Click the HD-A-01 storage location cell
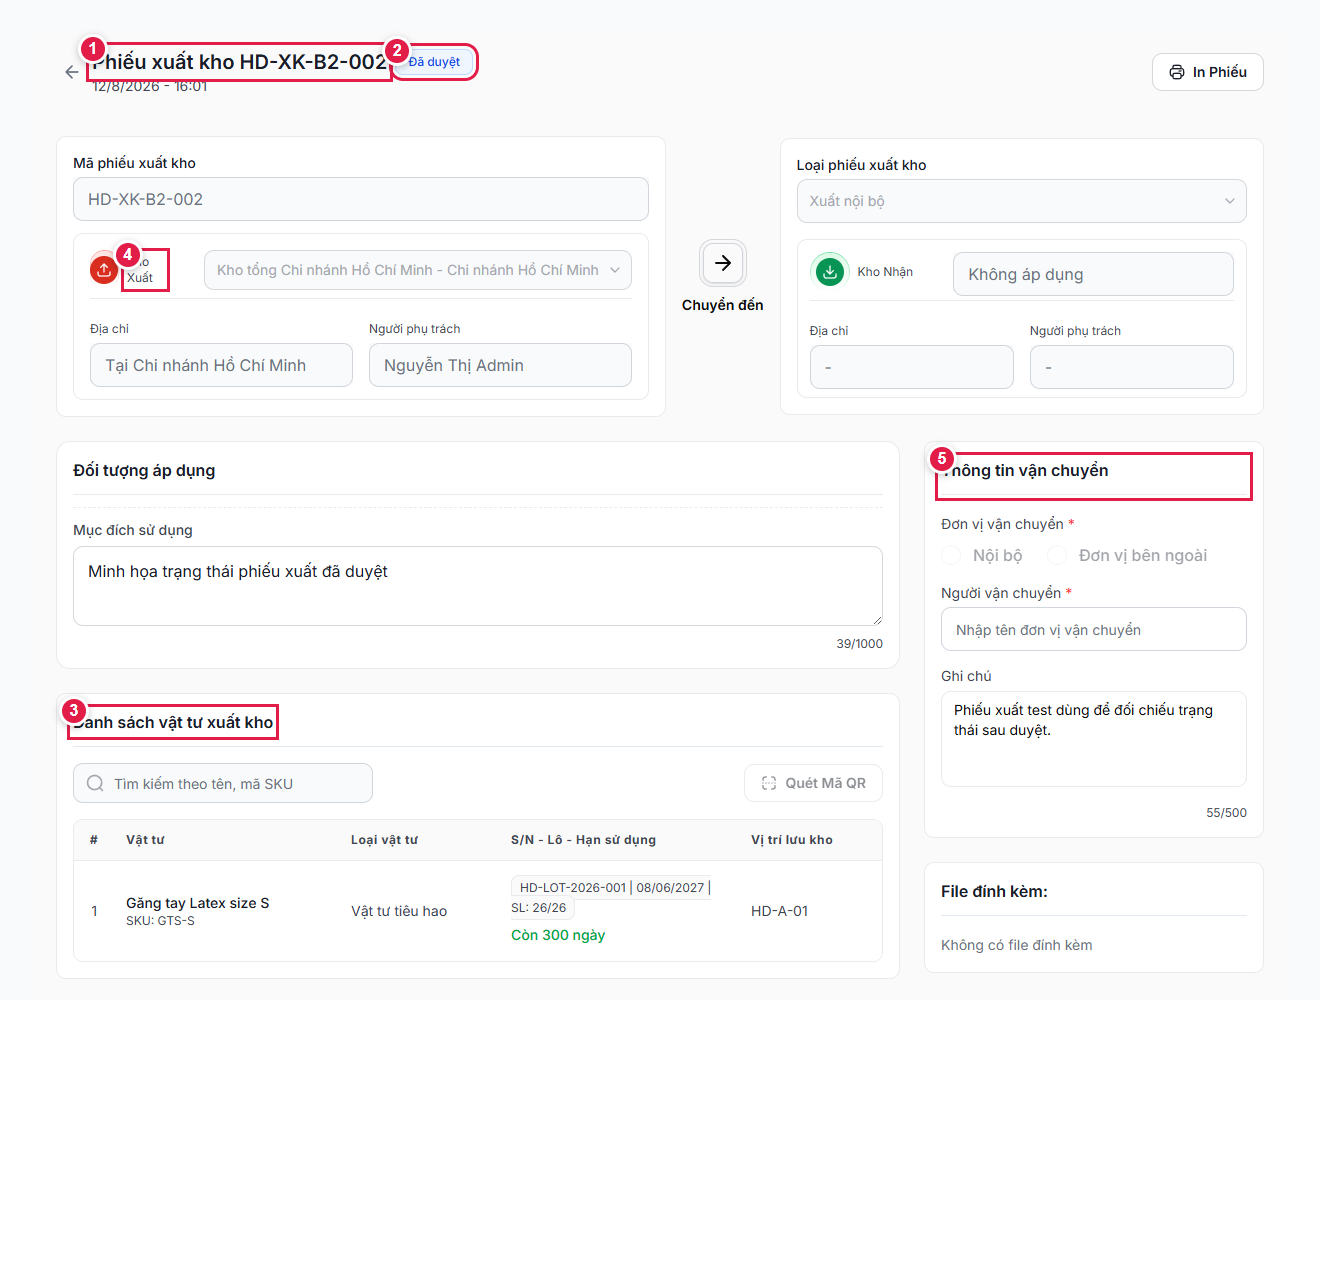This screenshot has height=1269, width=1320. pyautogui.click(x=780, y=911)
